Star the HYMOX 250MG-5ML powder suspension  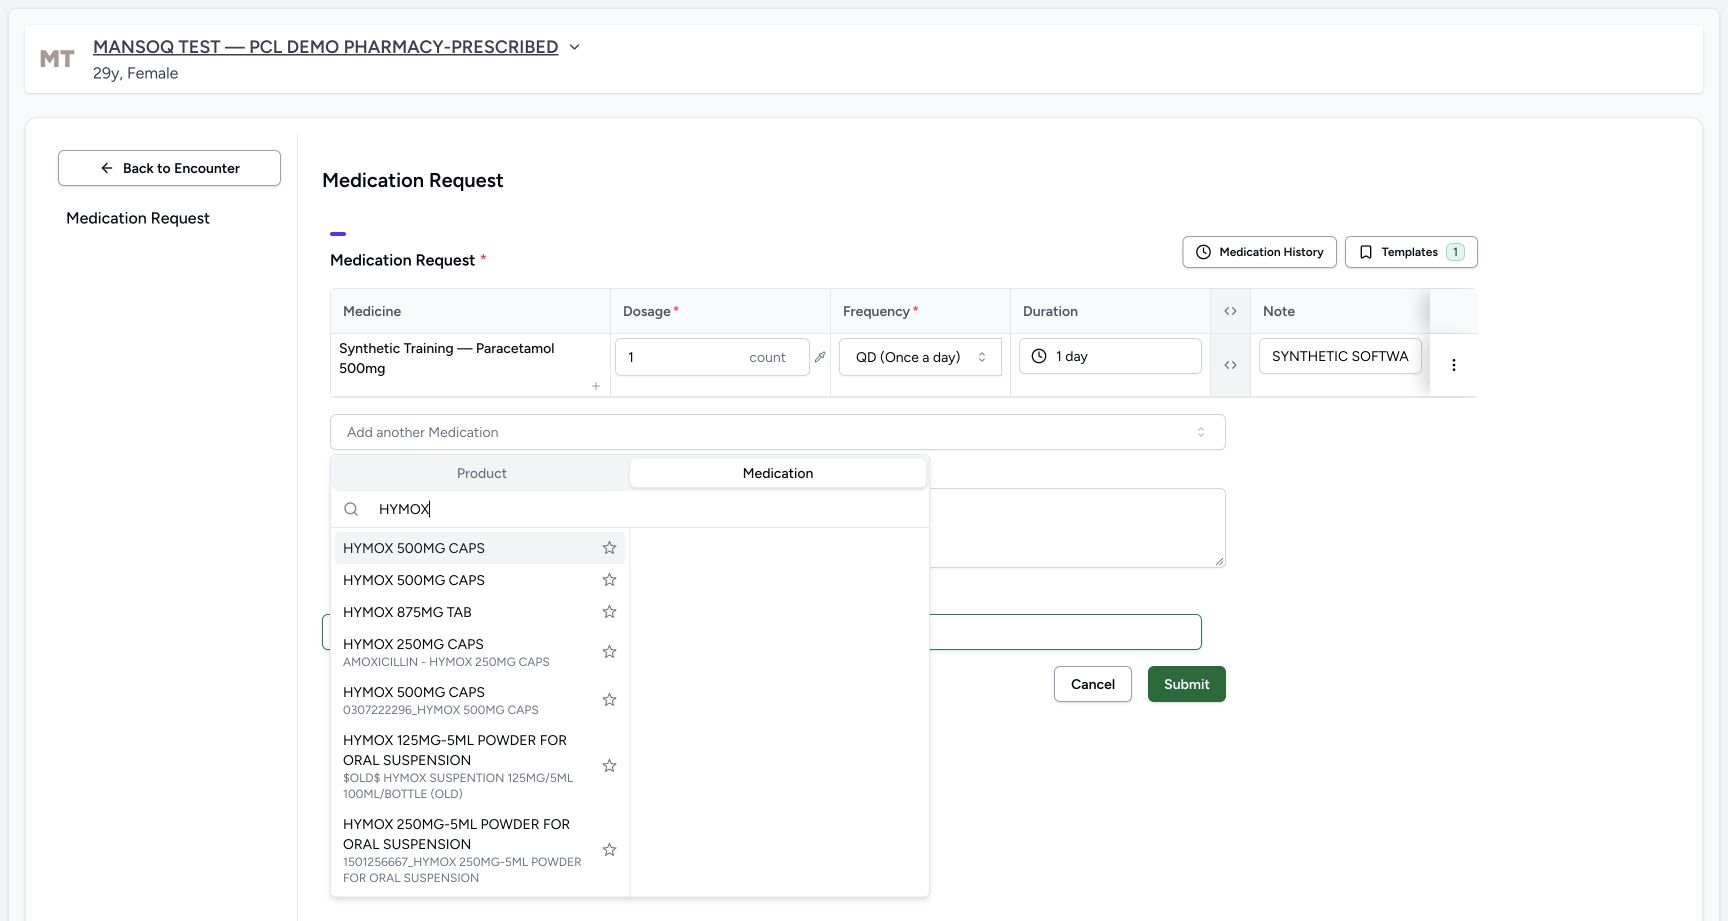609,850
